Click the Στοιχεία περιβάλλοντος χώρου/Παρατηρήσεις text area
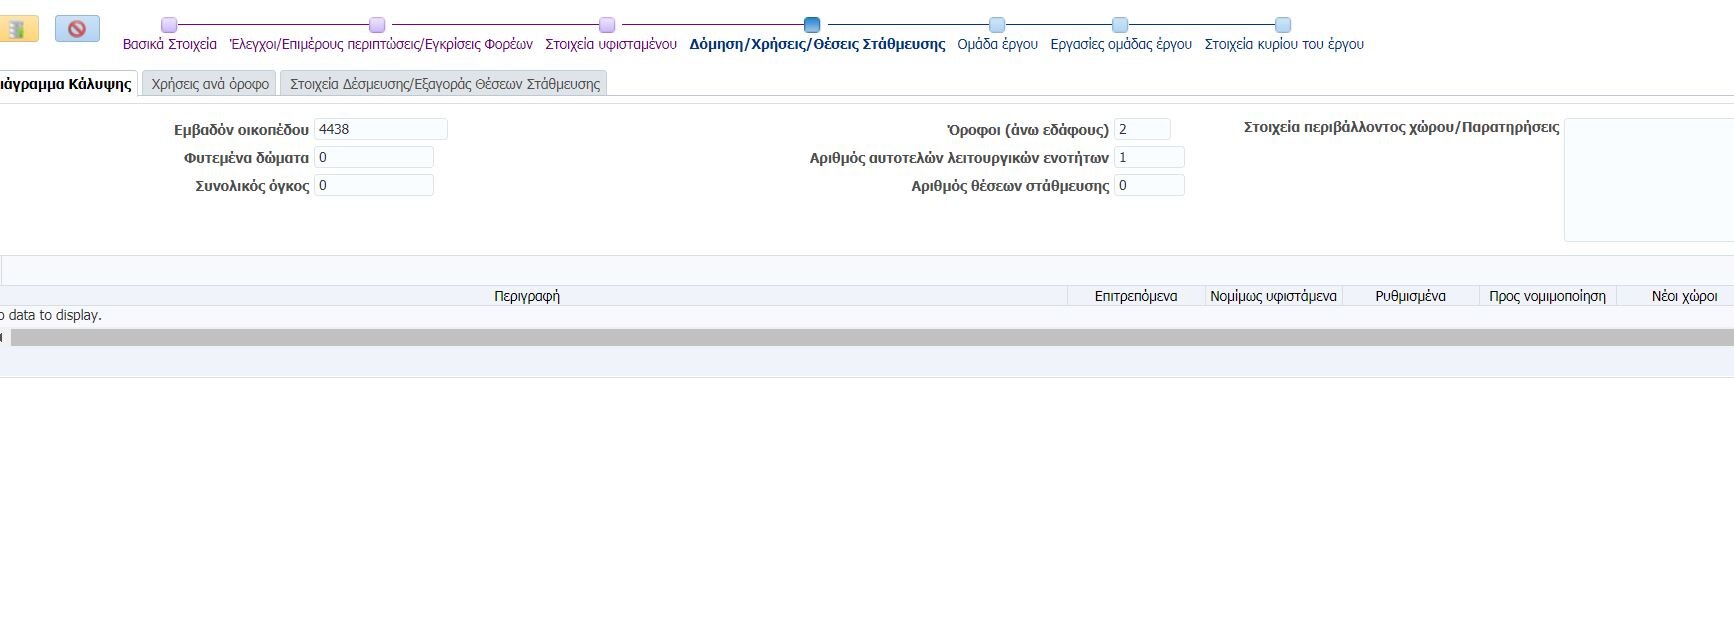The width and height of the screenshot is (1734, 637). tap(1648, 180)
